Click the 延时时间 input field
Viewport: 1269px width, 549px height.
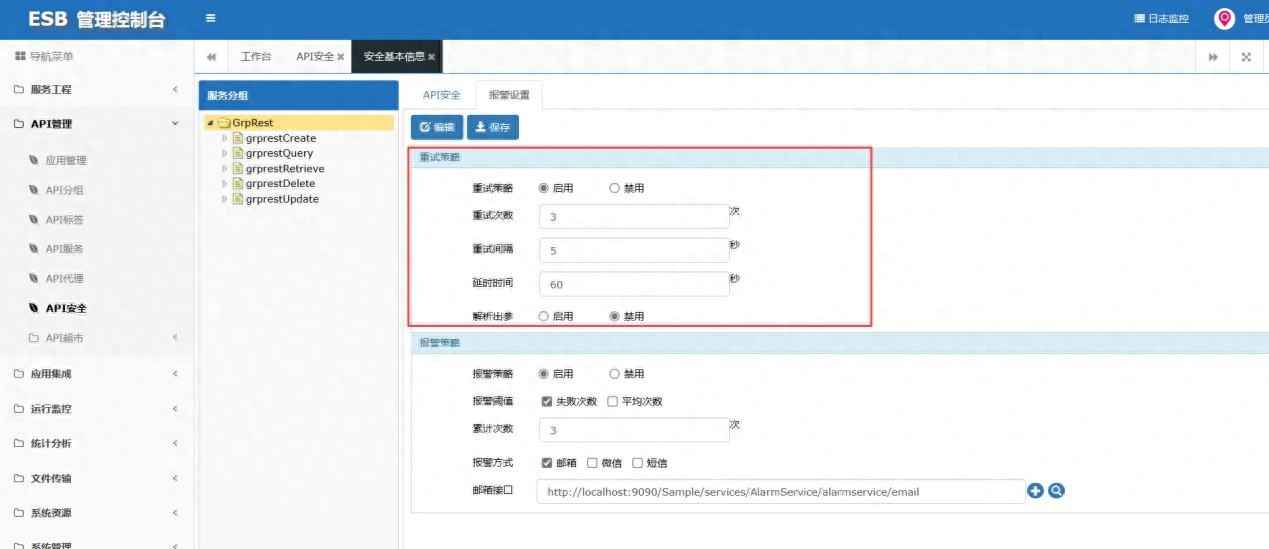(634, 284)
